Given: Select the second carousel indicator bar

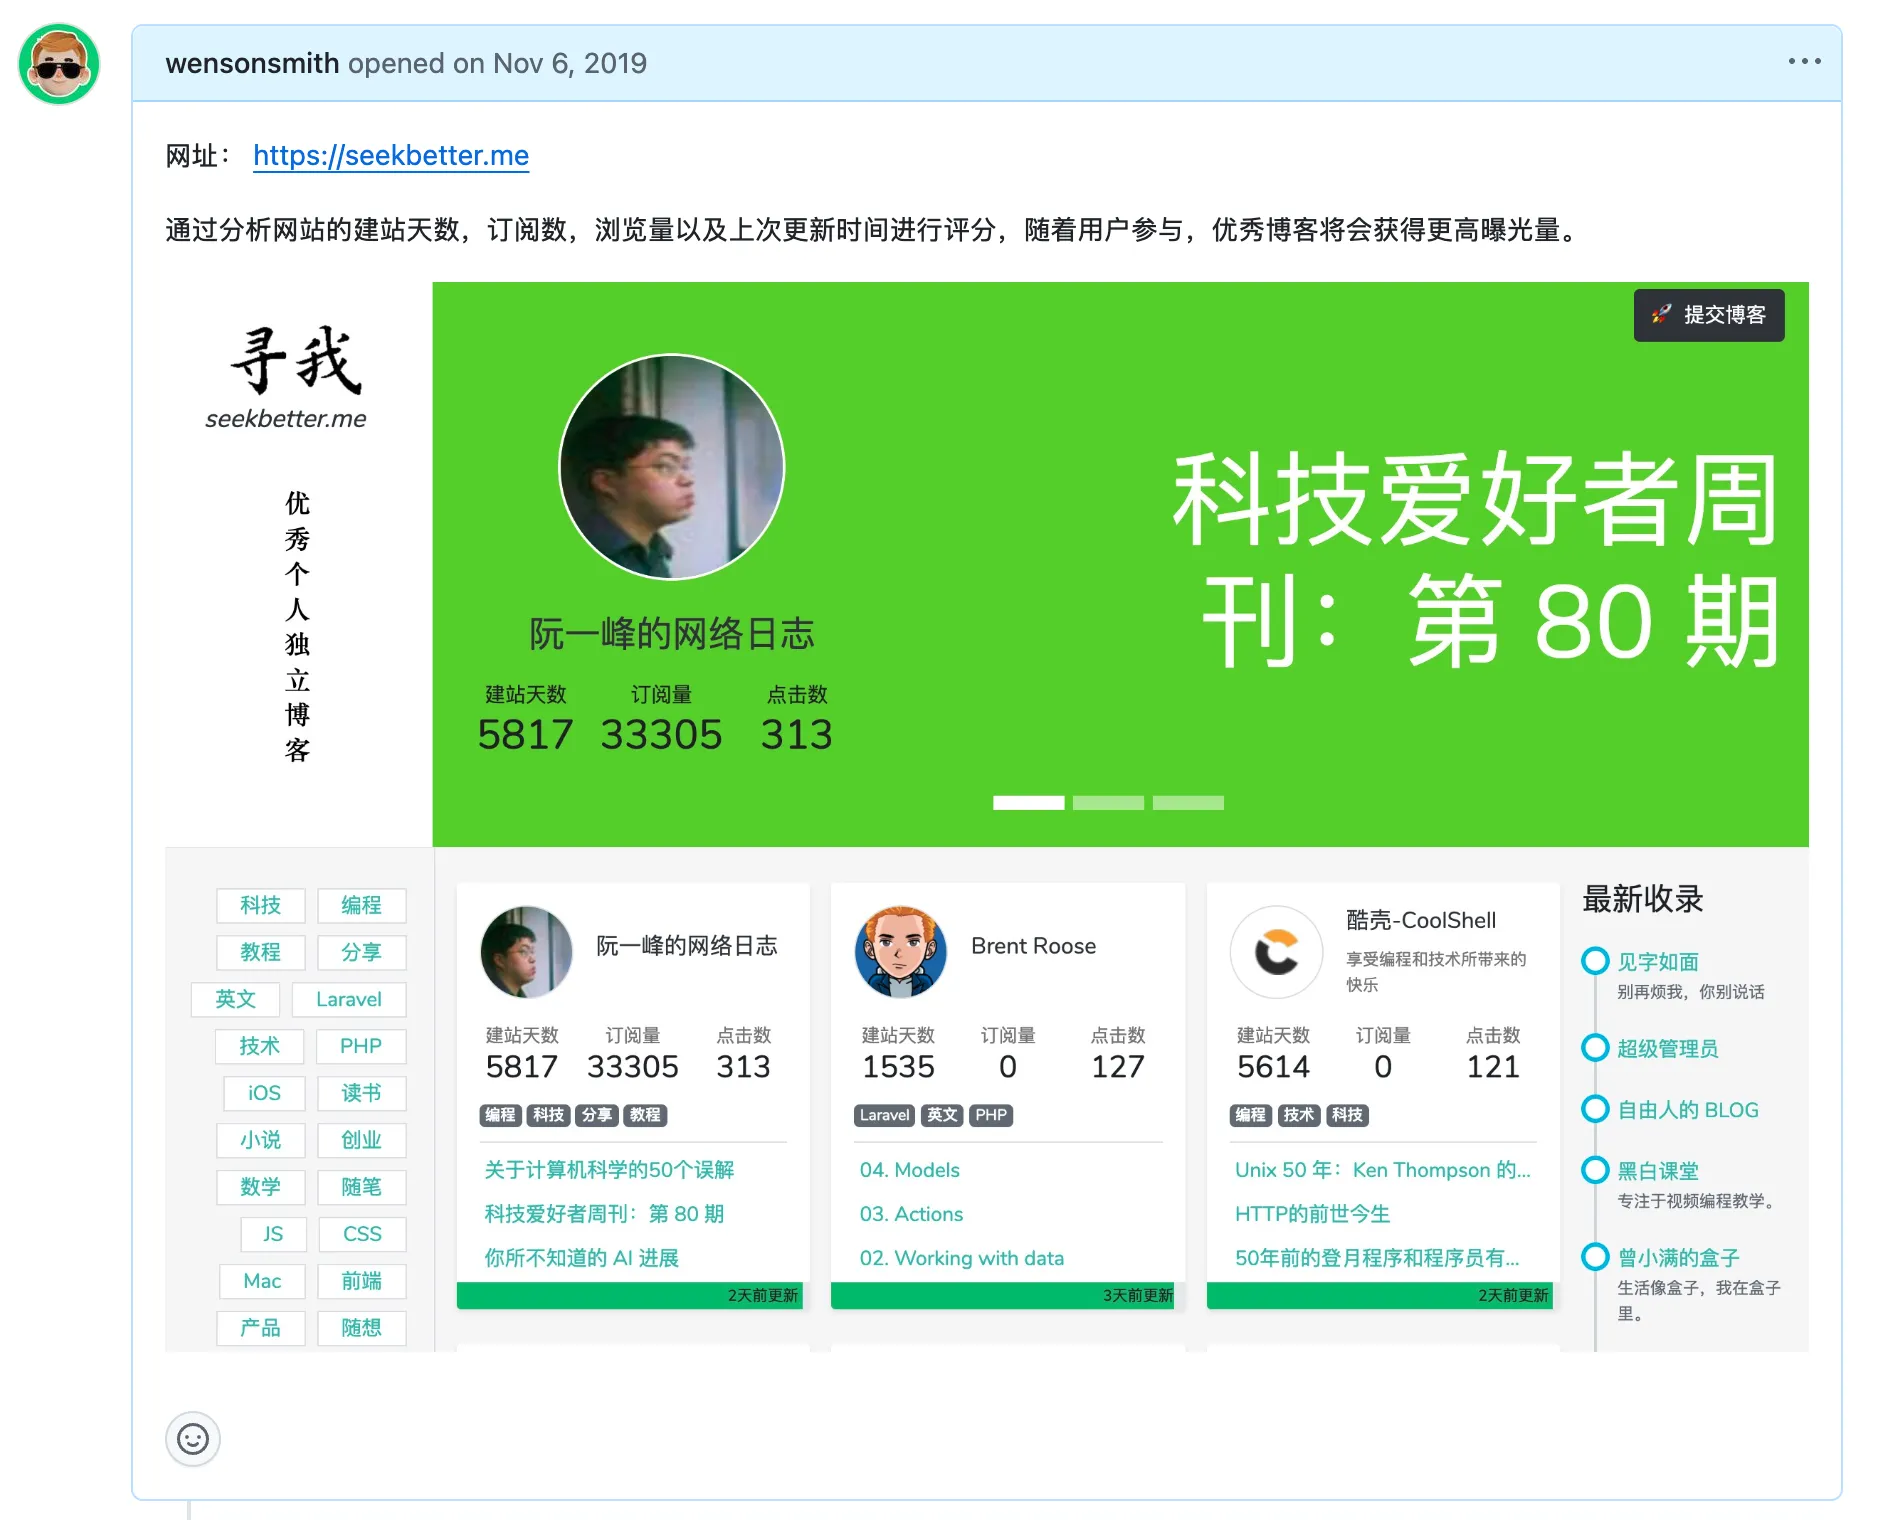Looking at the screenshot, I should click(x=1108, y=802).
